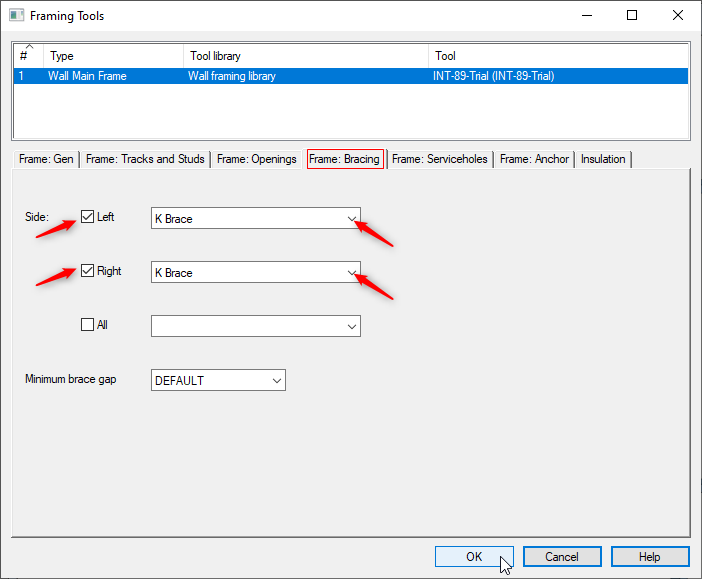
Task: Go to the Frame: Serviceholes tab
Action: click(x=440, y=159)
